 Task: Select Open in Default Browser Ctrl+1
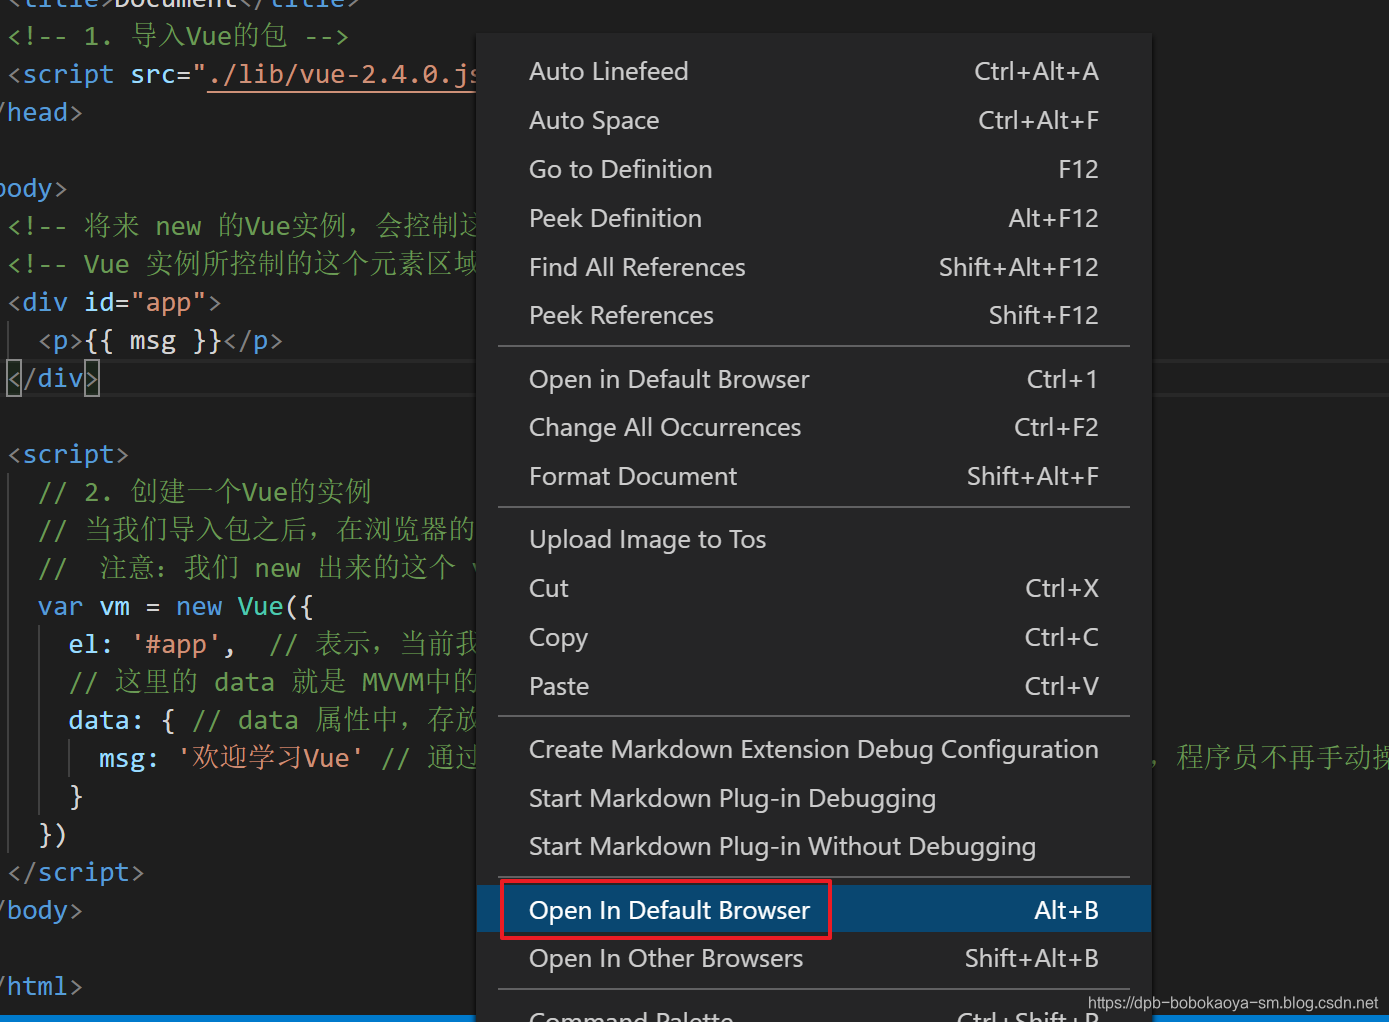coord(813,380)
